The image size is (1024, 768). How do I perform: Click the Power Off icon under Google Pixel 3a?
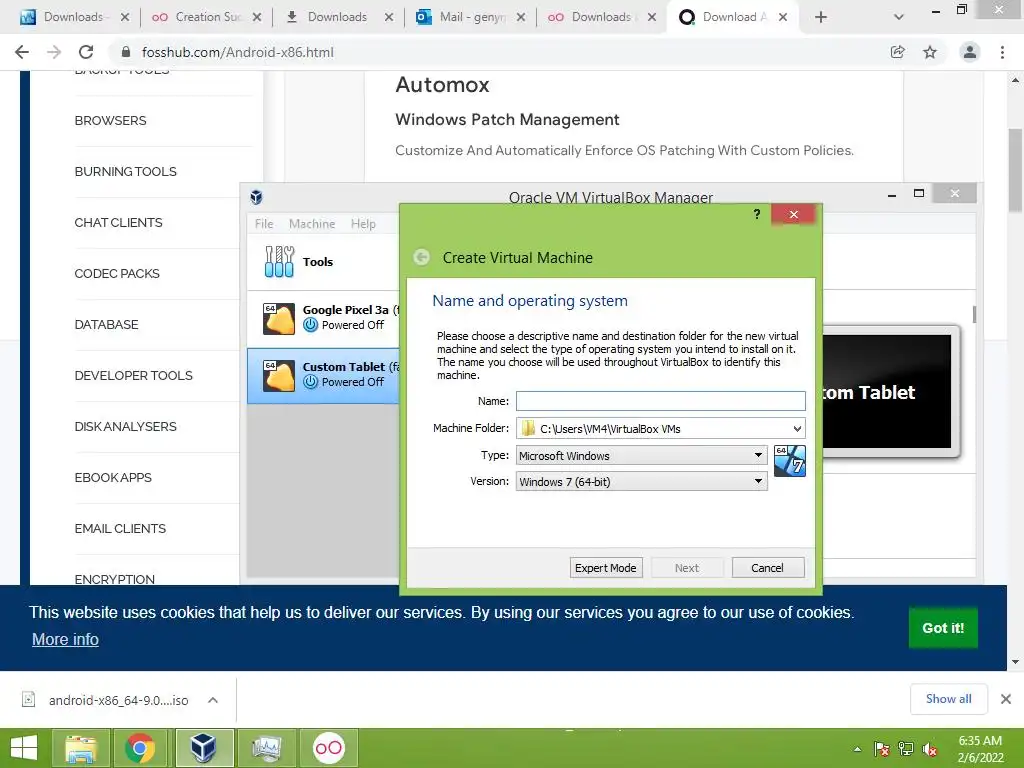(311, 325)
